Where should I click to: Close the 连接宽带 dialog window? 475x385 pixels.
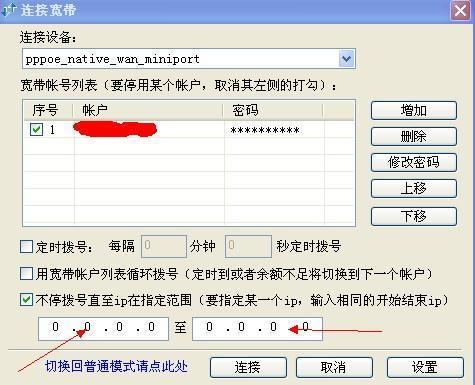coord(461,11)
